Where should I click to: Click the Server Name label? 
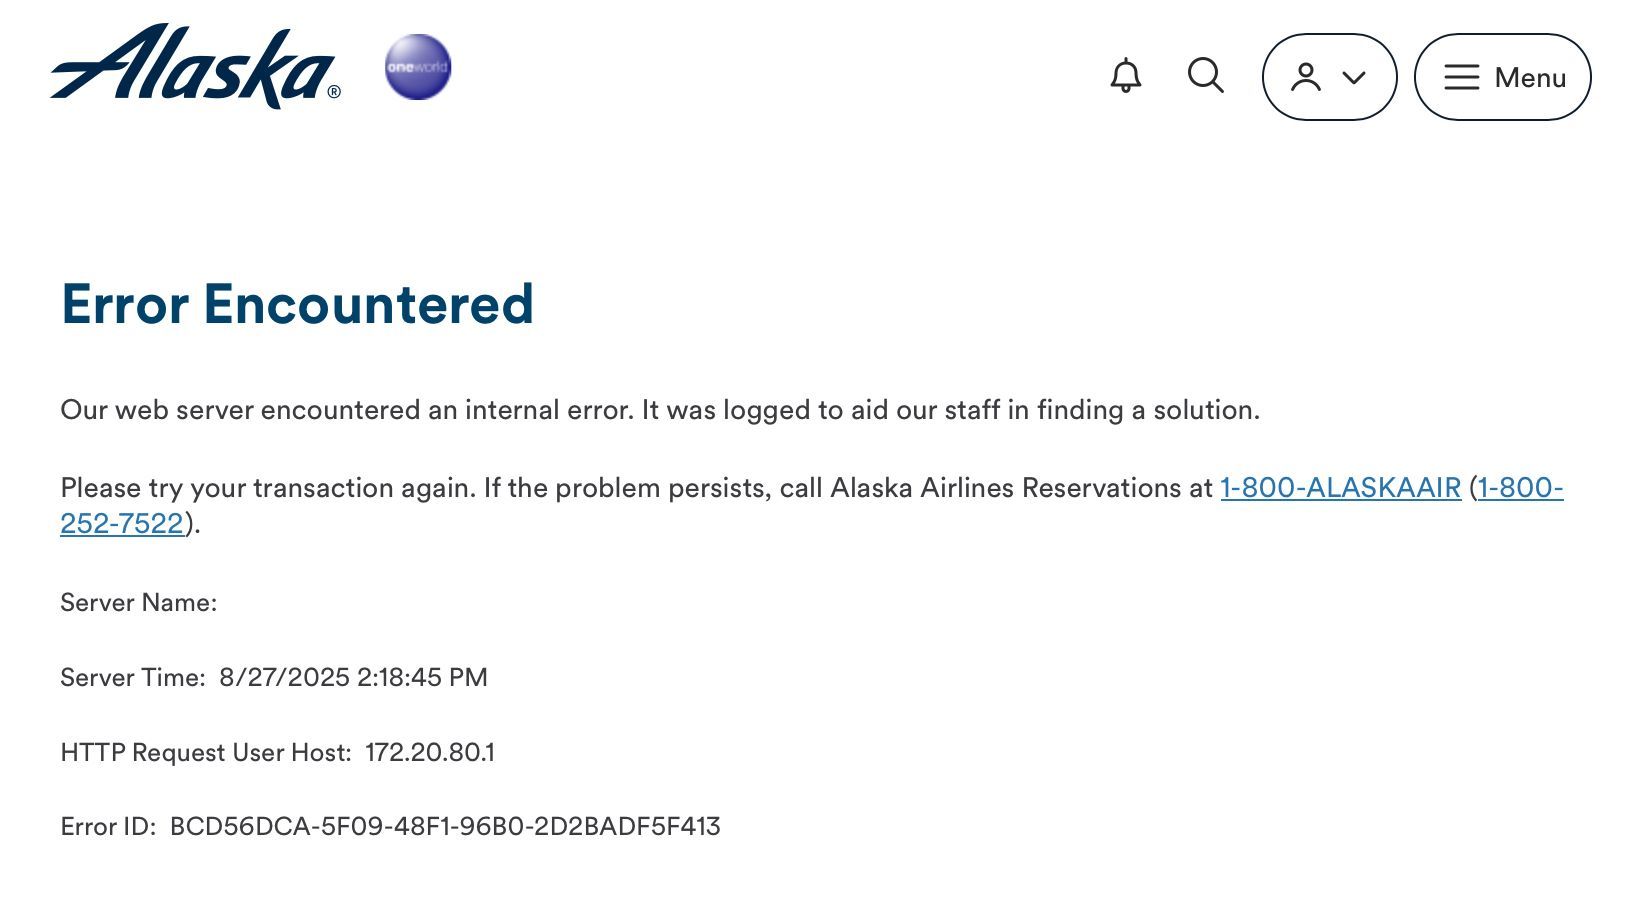tap(139, 603)
